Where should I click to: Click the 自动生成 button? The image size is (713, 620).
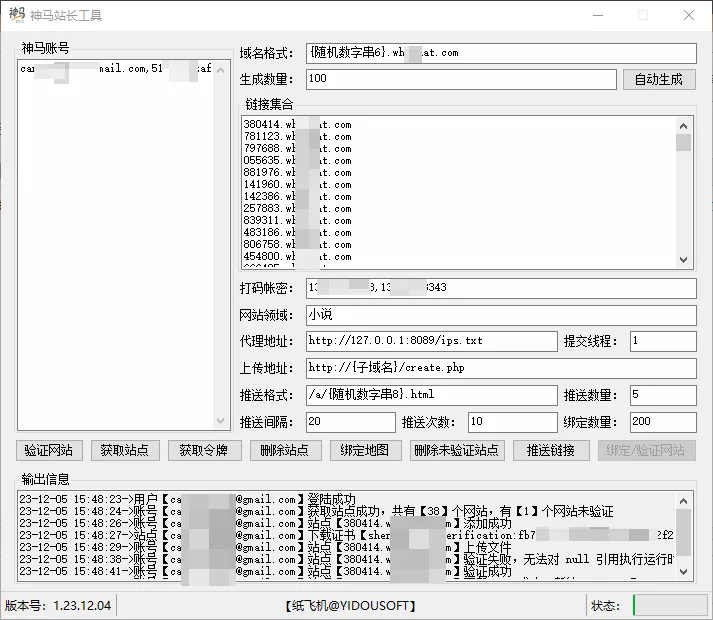coord(659,80)
